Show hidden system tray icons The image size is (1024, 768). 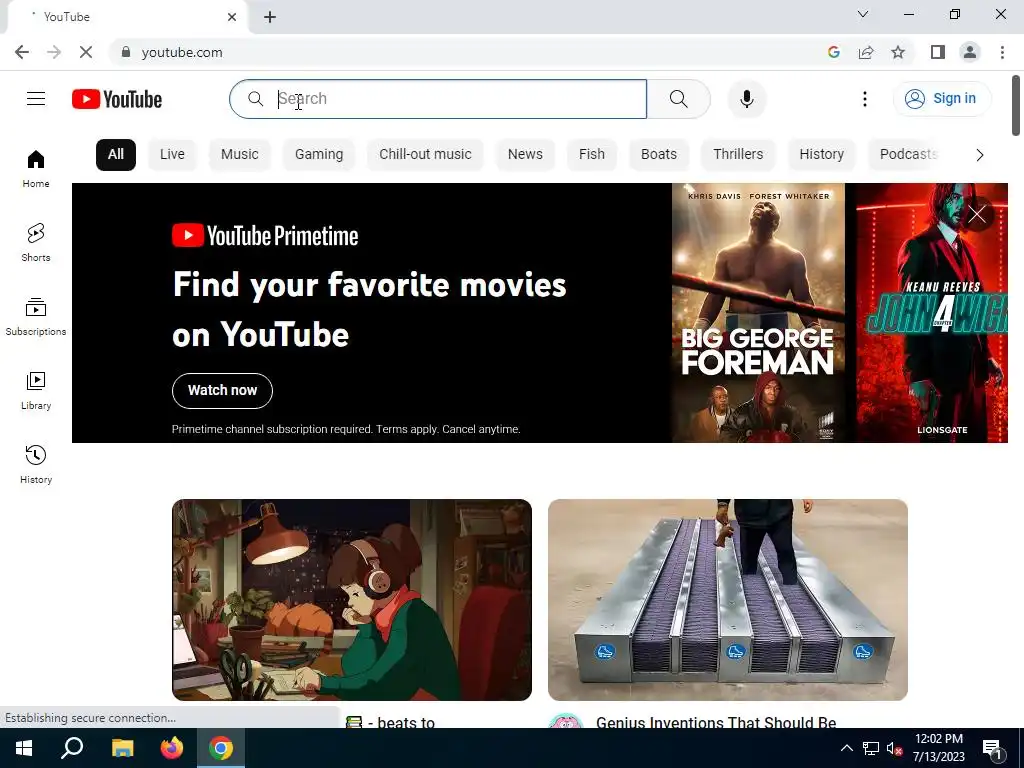coord(846,748)
